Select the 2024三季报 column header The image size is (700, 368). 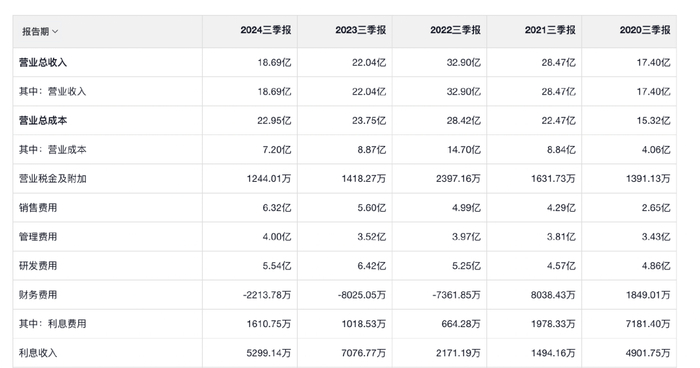(266, 30)
